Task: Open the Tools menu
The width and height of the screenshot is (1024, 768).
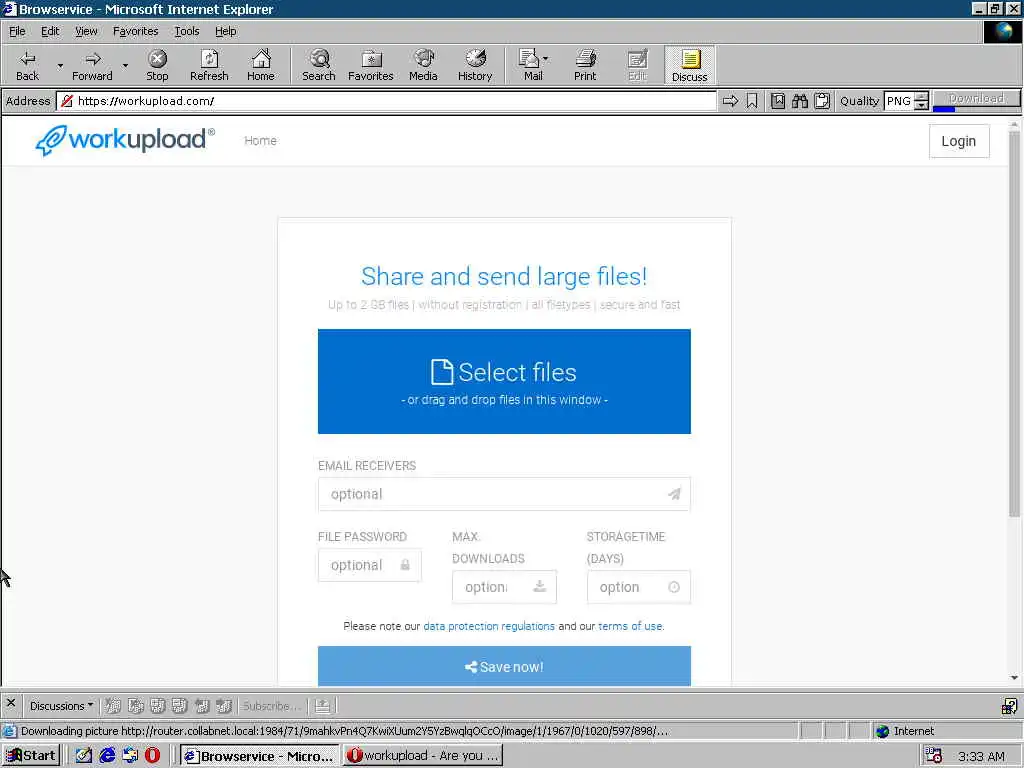Action: click(187, 31)
